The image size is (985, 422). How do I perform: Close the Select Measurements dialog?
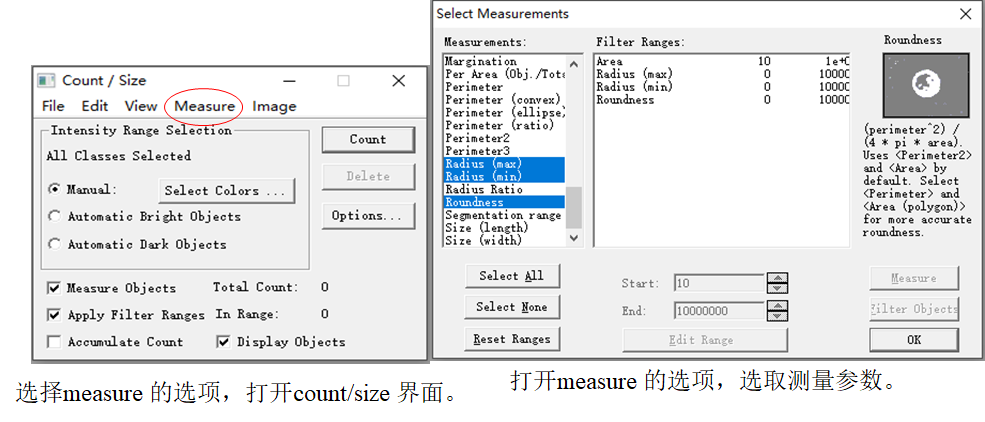965,14
